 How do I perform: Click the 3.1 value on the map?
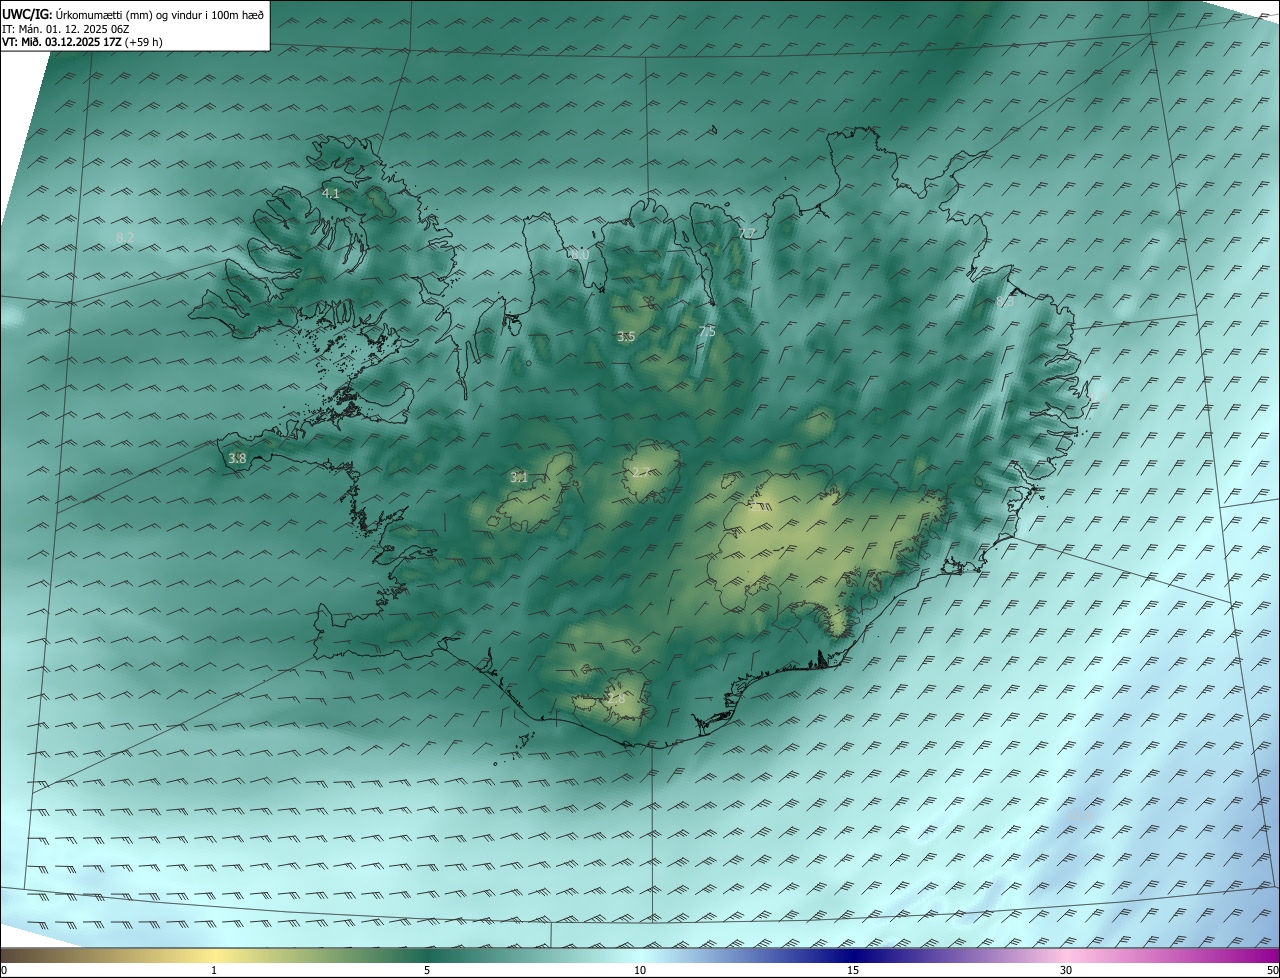(x=519, y=478)
